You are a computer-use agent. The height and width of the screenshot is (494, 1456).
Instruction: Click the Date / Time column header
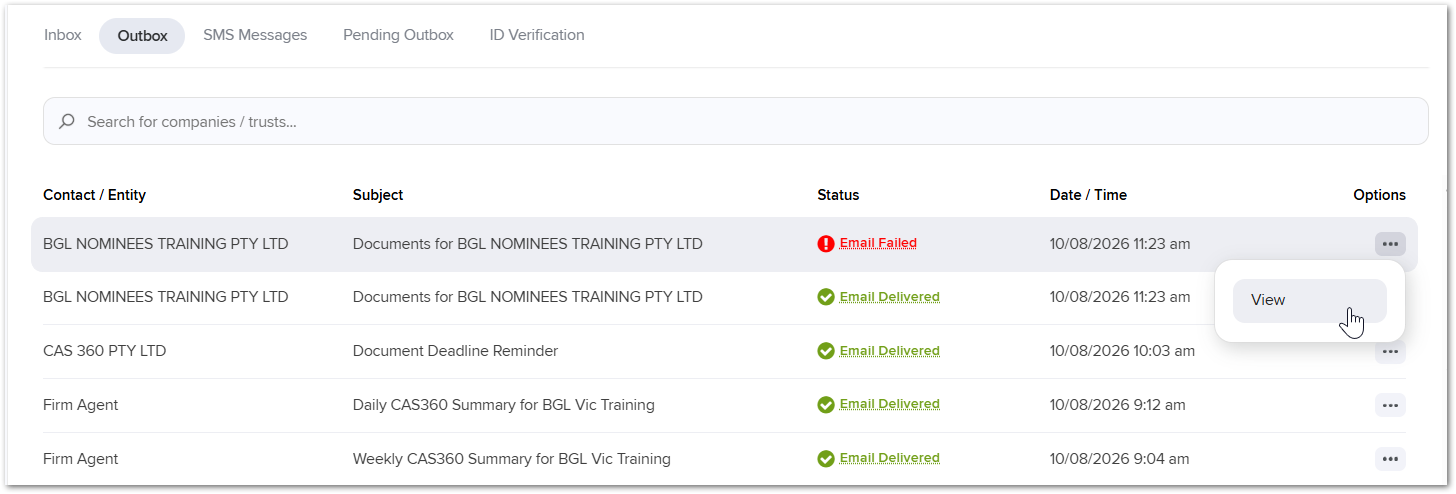(x=1088, y=195)
